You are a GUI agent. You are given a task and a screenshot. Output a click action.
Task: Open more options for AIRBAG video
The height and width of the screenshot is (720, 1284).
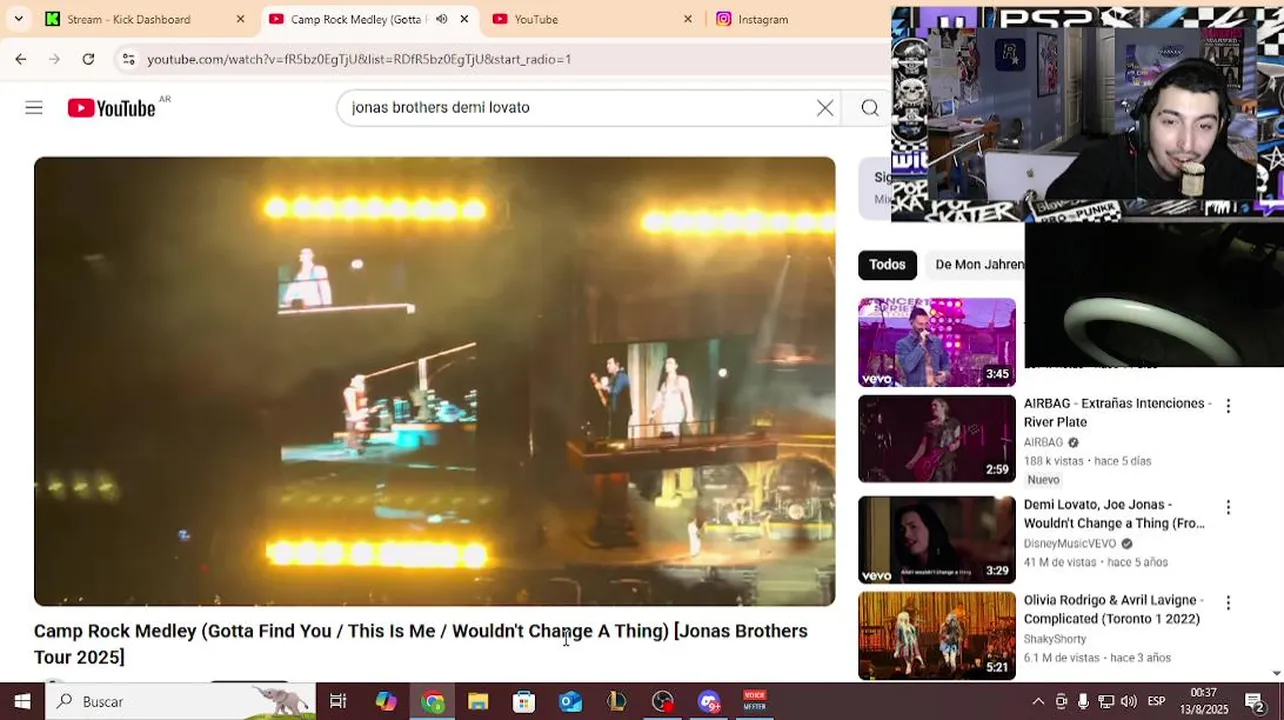(x=1228, y=406)
